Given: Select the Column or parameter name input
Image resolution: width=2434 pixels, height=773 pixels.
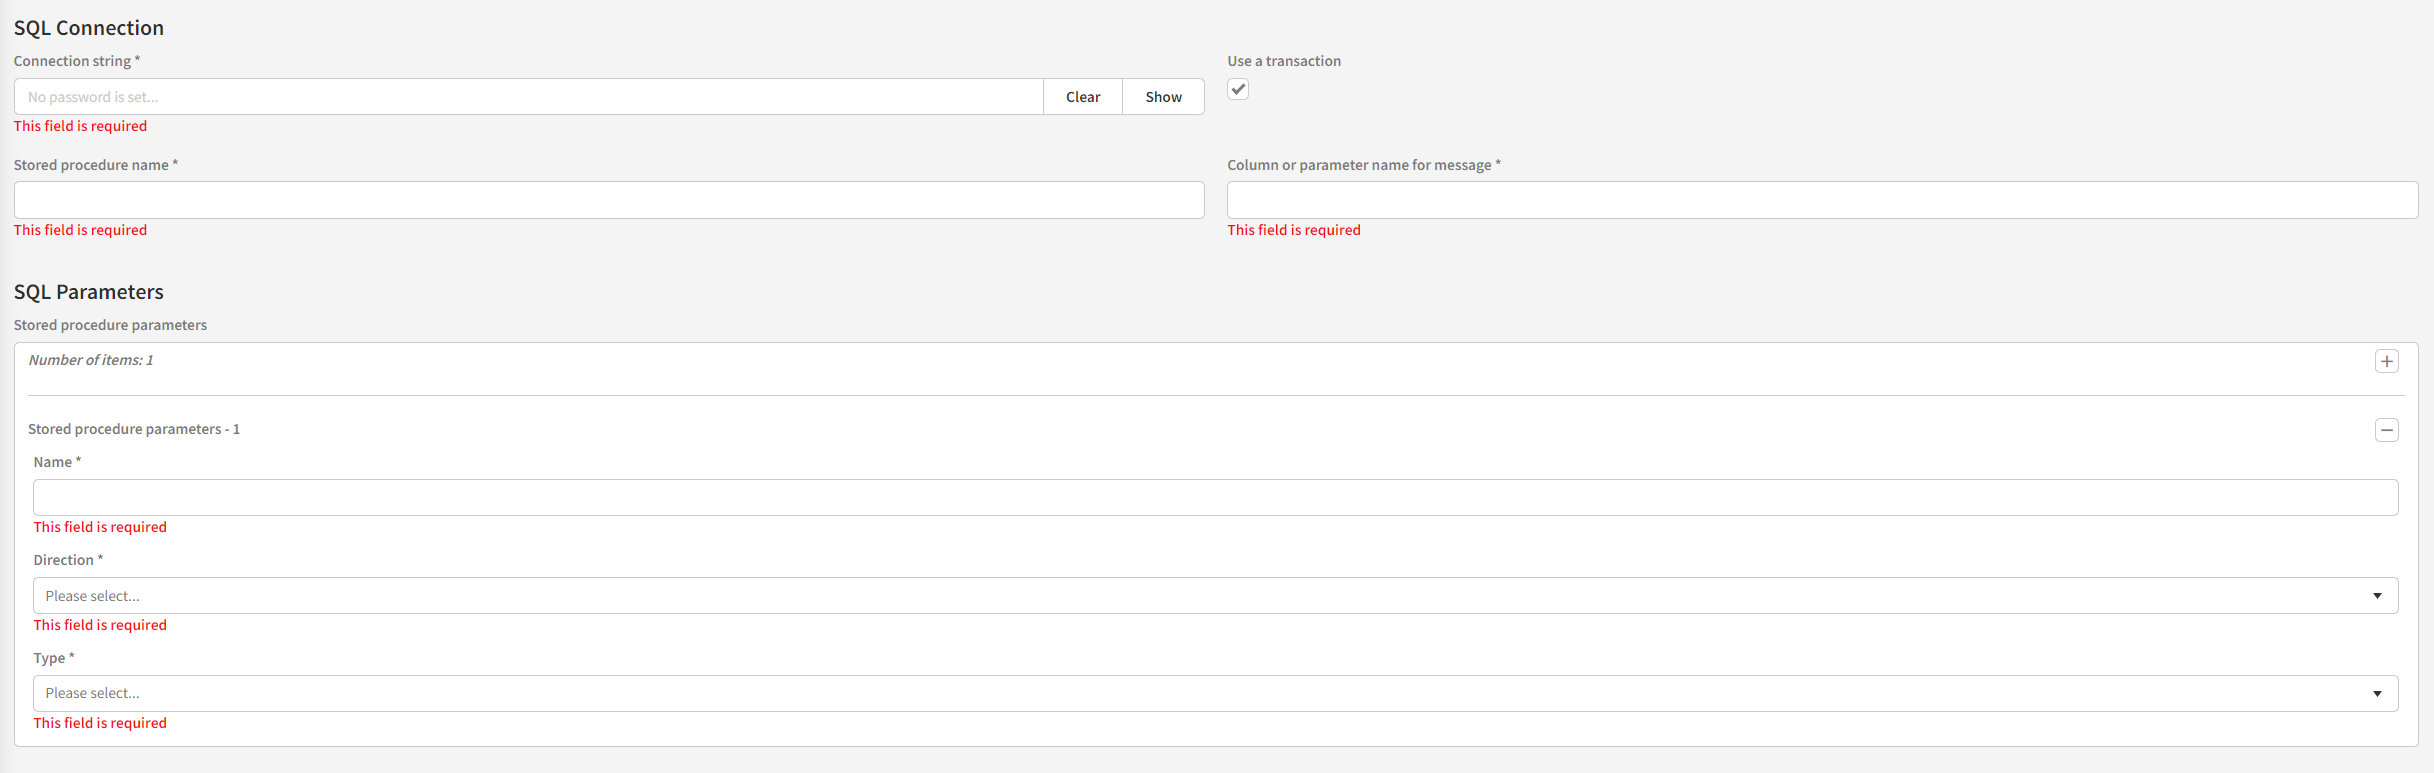Looking at the screenshot, I should [1821, 200].
